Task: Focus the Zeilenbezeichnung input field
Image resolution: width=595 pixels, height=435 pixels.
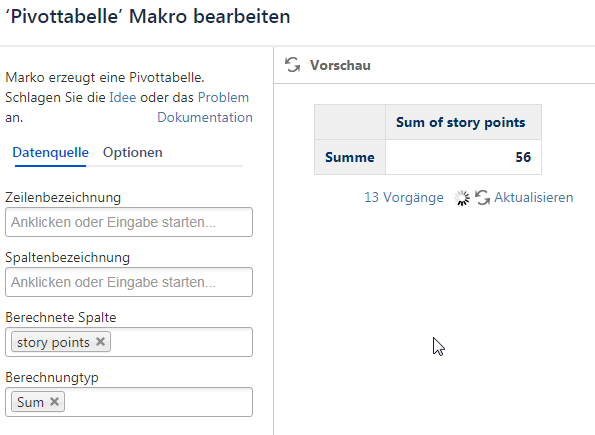Action: 129,222
